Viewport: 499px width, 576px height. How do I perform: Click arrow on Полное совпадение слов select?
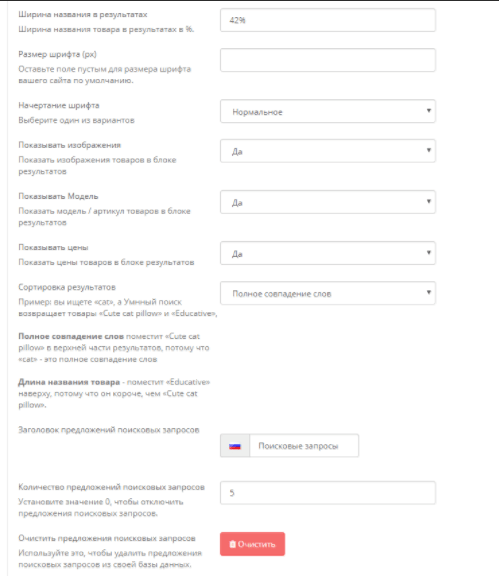pos(428,292)
